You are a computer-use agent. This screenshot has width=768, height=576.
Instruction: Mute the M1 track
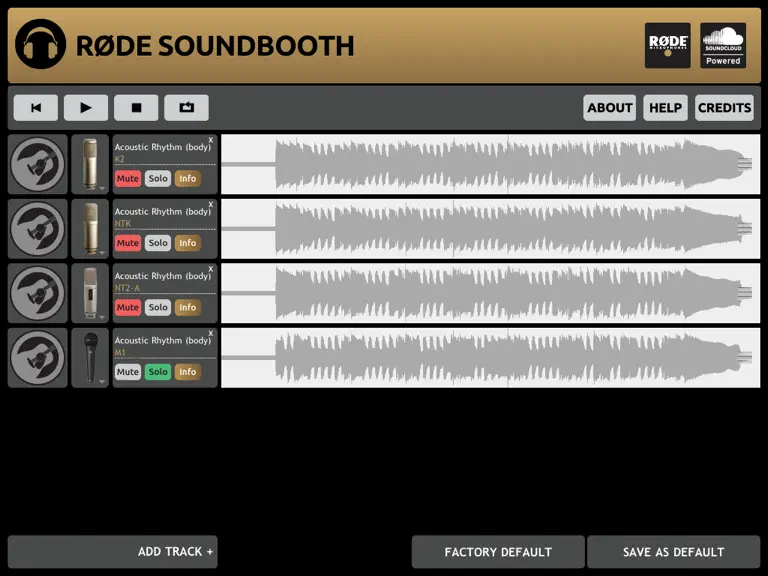tap(128, 372)
